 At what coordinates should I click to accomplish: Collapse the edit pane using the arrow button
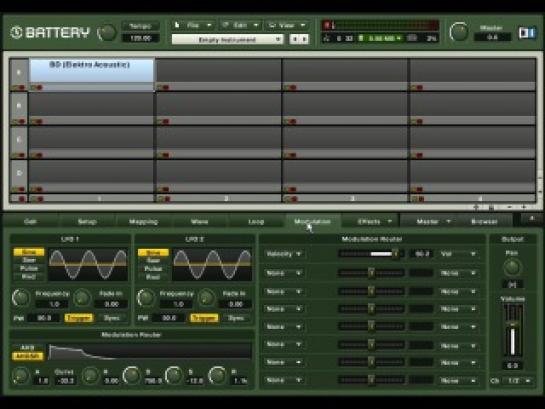click(531, 219)
